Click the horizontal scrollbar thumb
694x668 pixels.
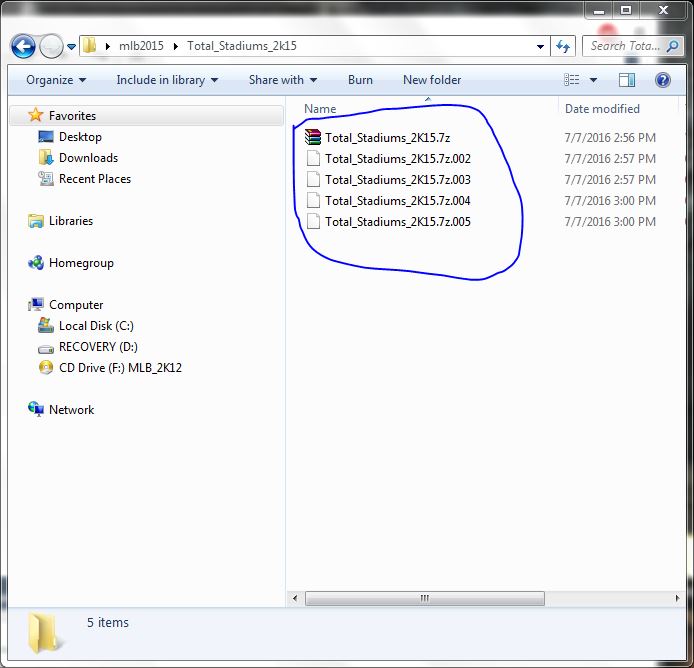point(424,598)
